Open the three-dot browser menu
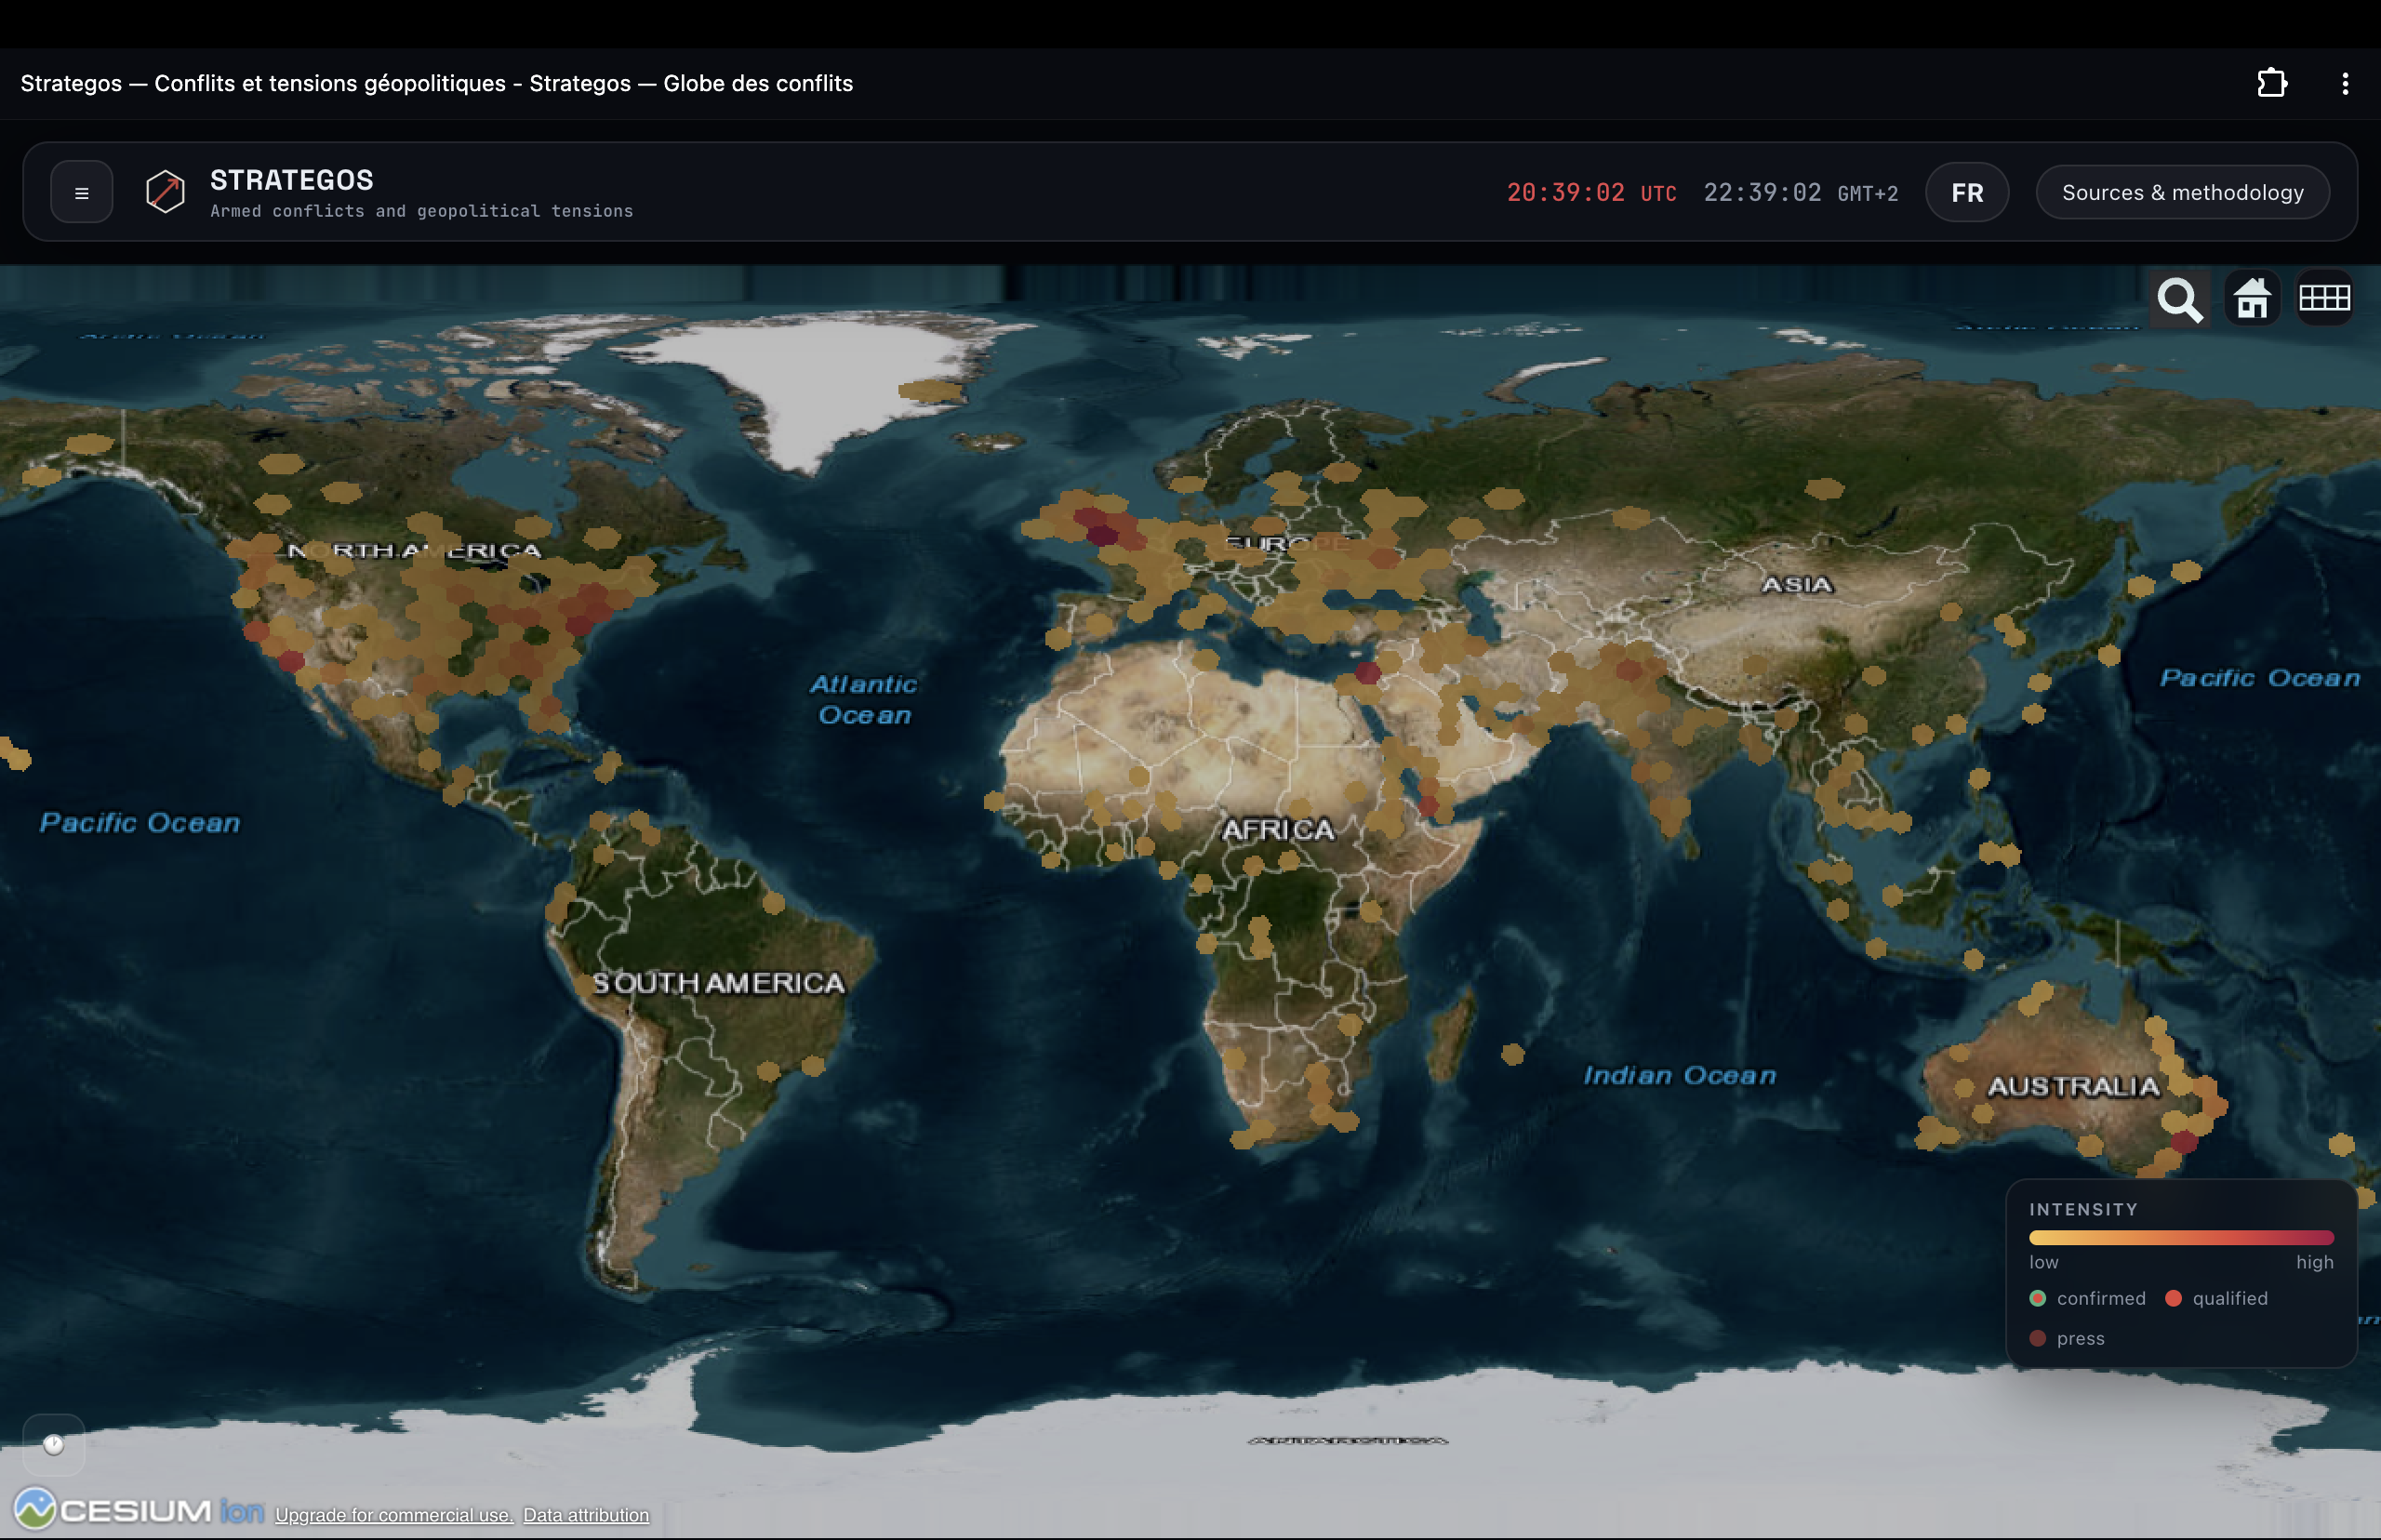The image size is (2381, 1540). [2345, 83]
